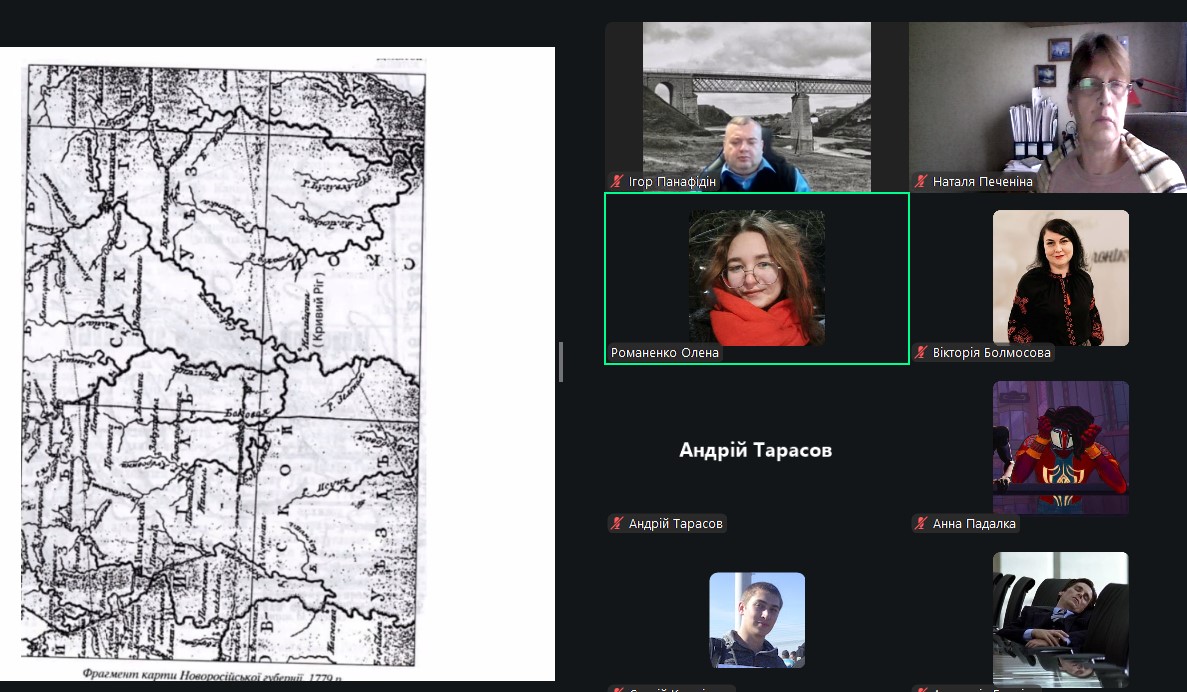Click the muted mic icon by Андрій Тарасов label

(x=618, y=524)
